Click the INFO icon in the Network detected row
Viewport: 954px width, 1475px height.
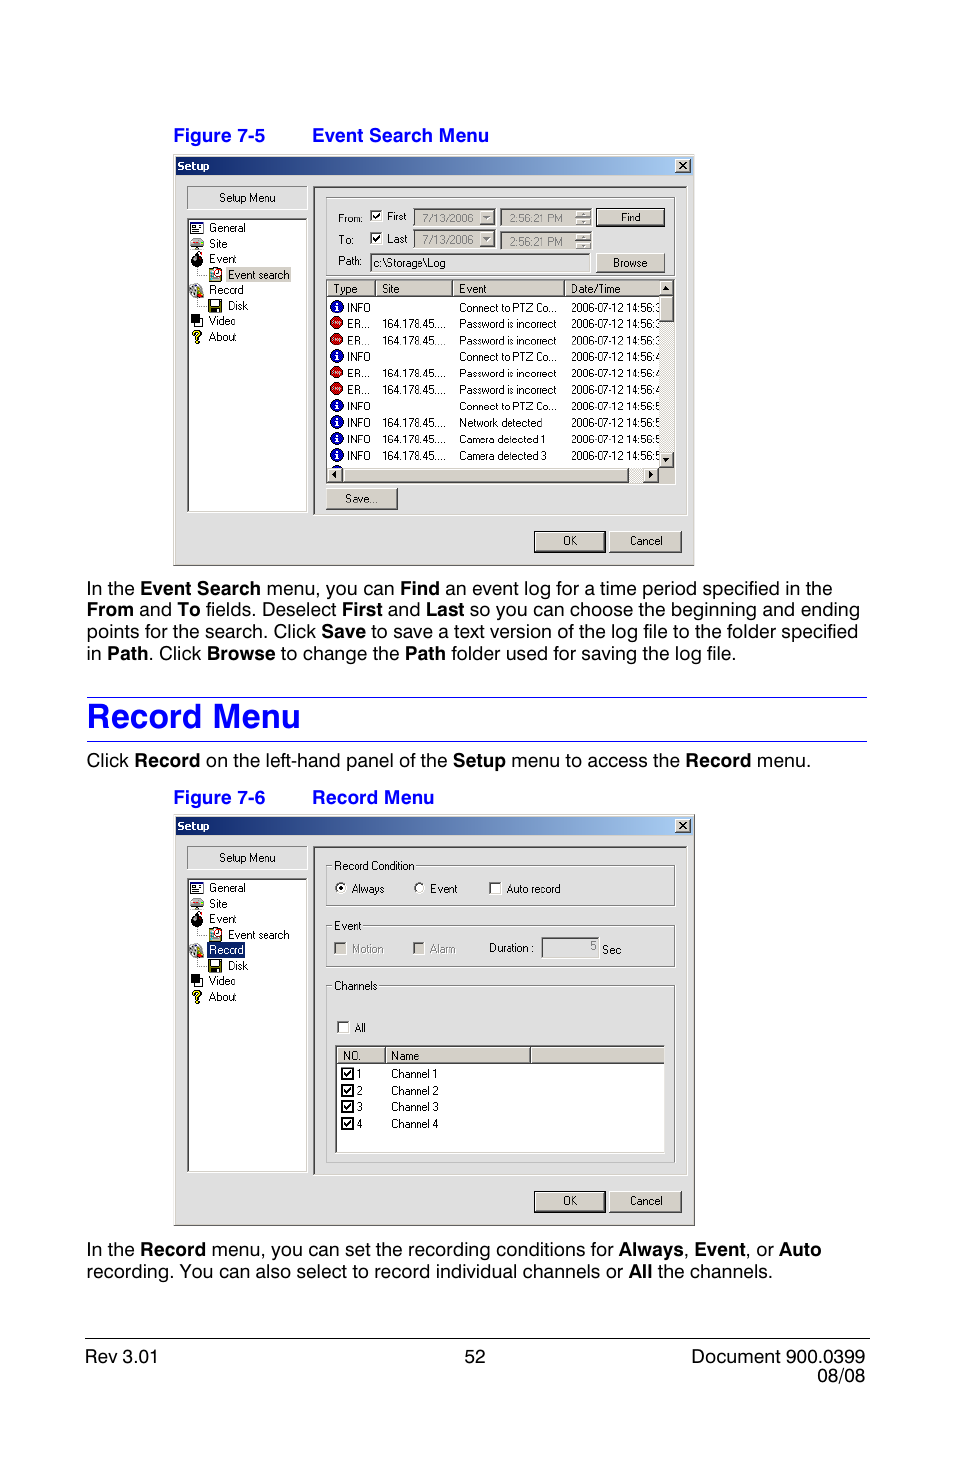pos(337,422)
